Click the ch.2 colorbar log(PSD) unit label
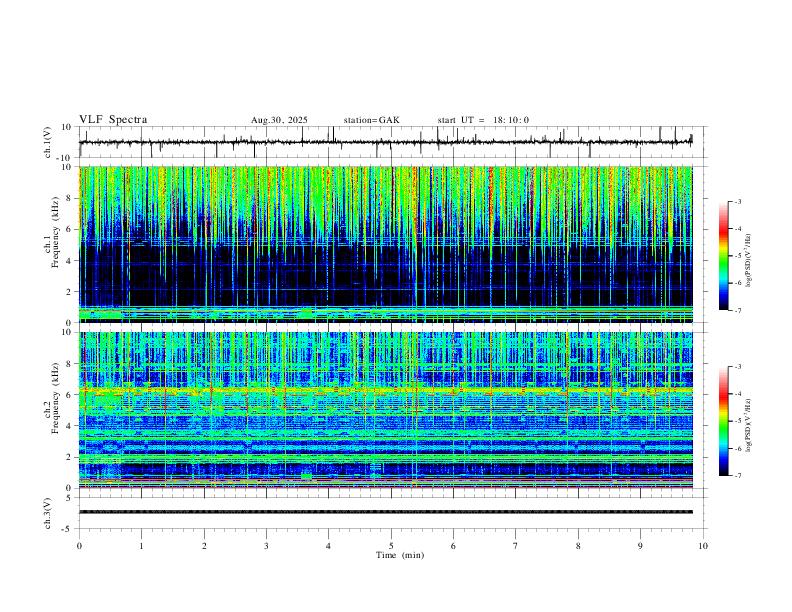 748,425
